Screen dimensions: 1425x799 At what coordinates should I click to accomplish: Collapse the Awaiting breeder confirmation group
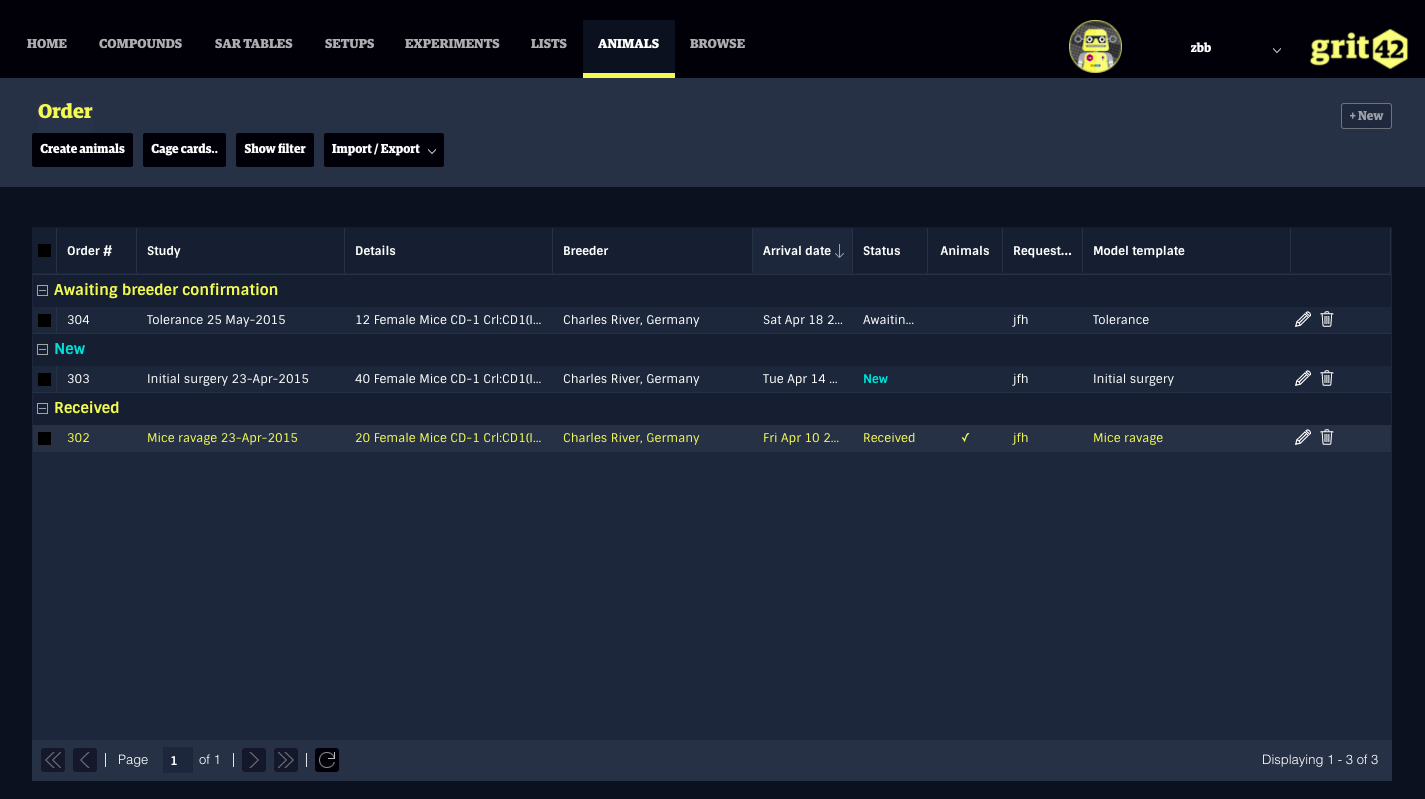click(x=42, y=291)
